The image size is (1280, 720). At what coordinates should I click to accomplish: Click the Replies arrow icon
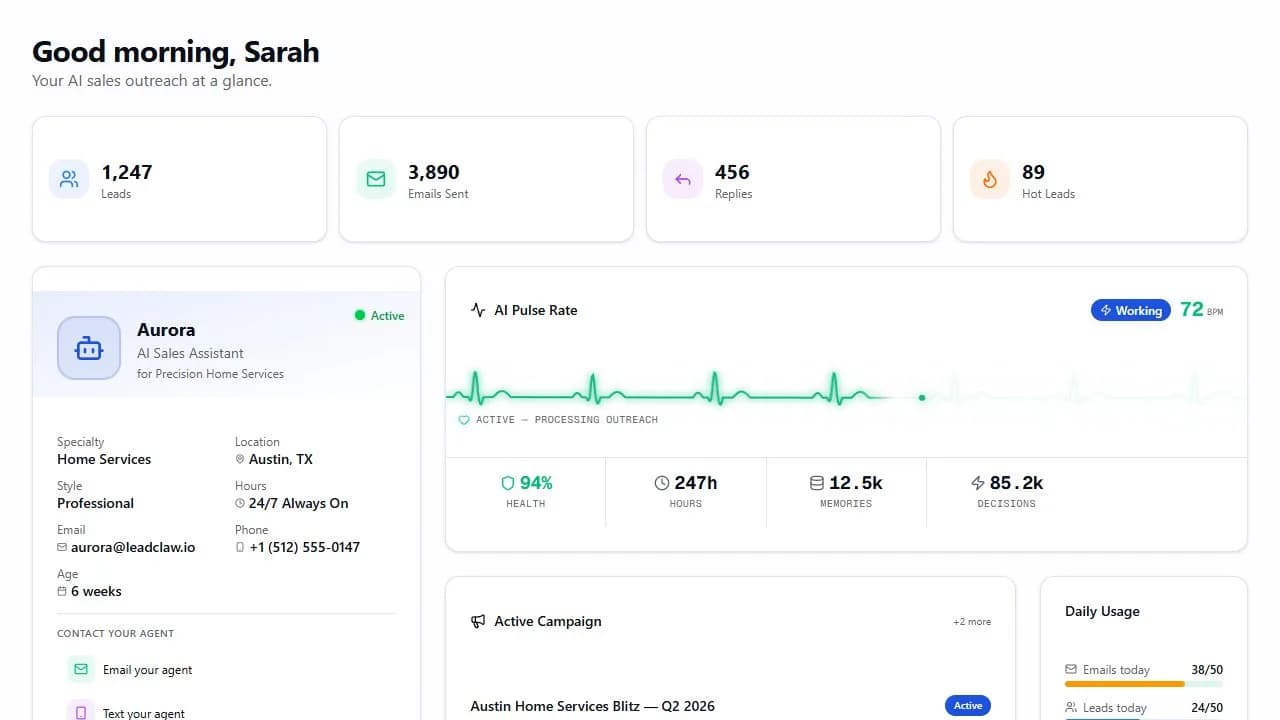click(x=683, y=180)
